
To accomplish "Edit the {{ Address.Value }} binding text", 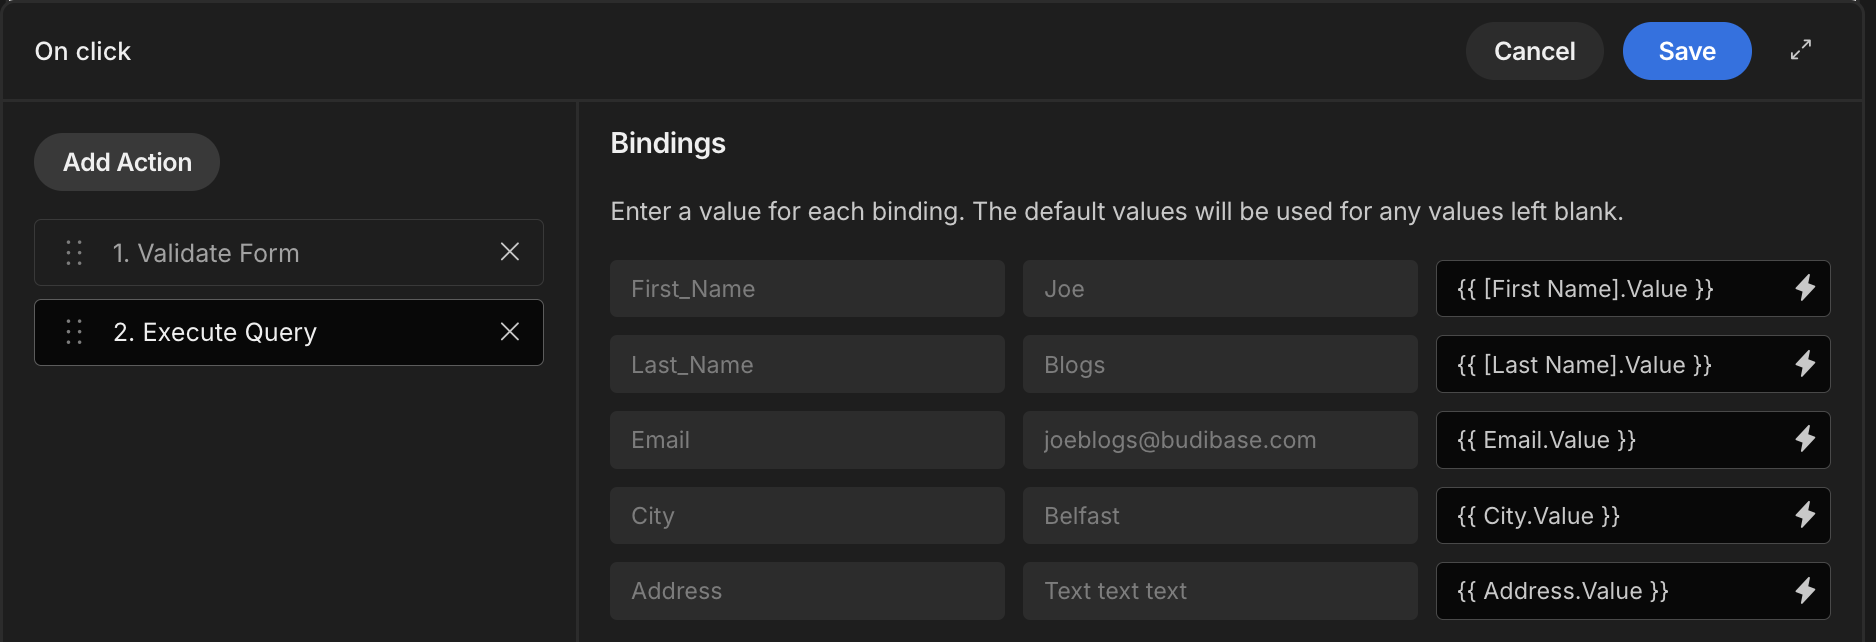I will pyautogui.click(x=1610, y=591).
